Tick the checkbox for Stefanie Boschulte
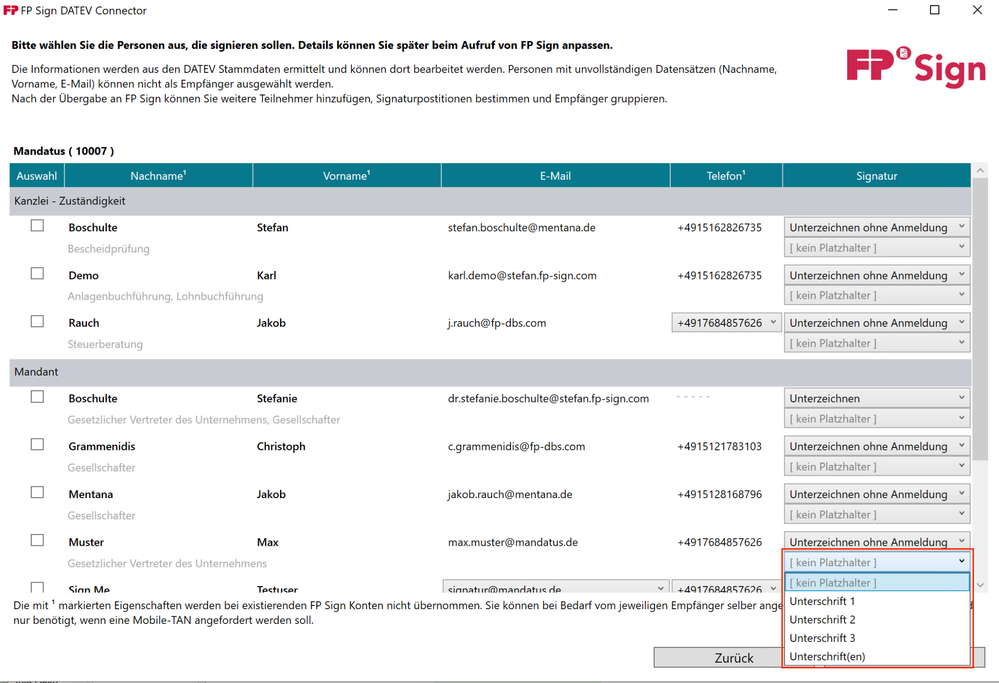Image resolution: width=999 pixels, height=683 pixels. point(38,396)
